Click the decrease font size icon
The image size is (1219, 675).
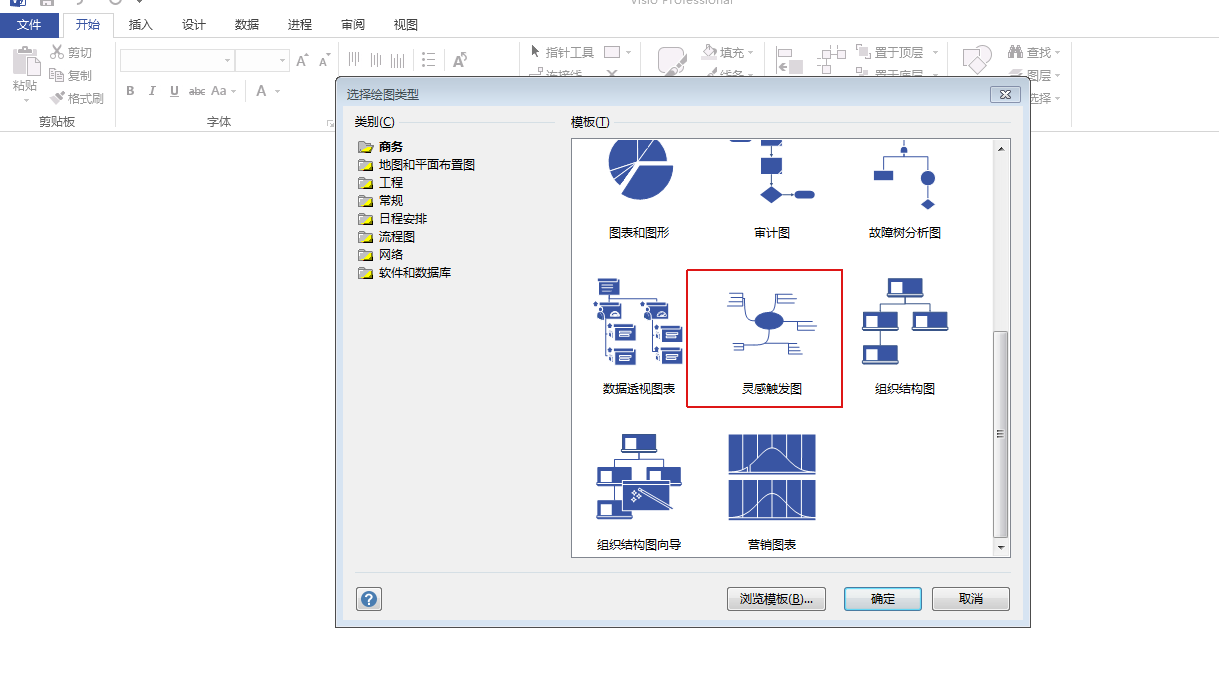[x=324, y=61]
